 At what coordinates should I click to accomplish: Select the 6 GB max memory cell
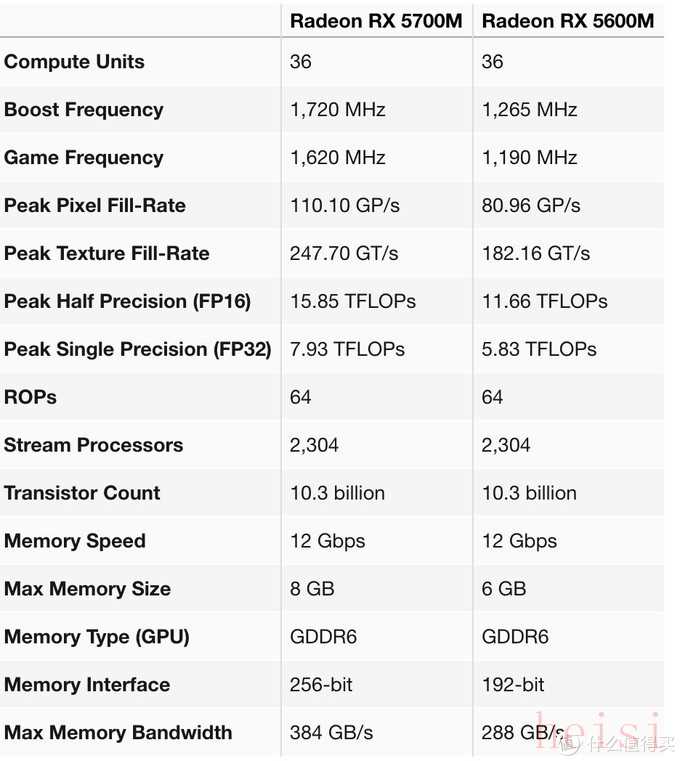pos(503,590)
